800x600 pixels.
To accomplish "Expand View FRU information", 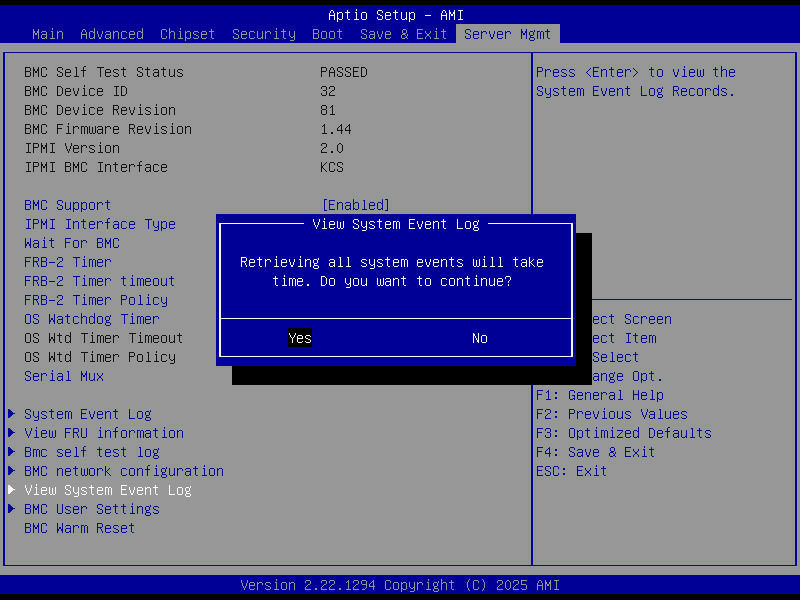I will tap(103, 432).
